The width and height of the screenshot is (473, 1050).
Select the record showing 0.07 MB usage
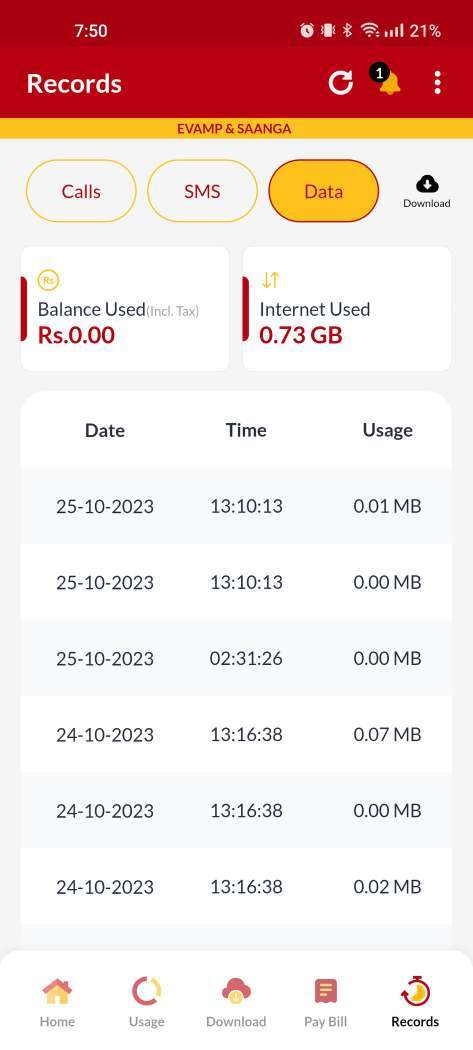click(236, 735)
